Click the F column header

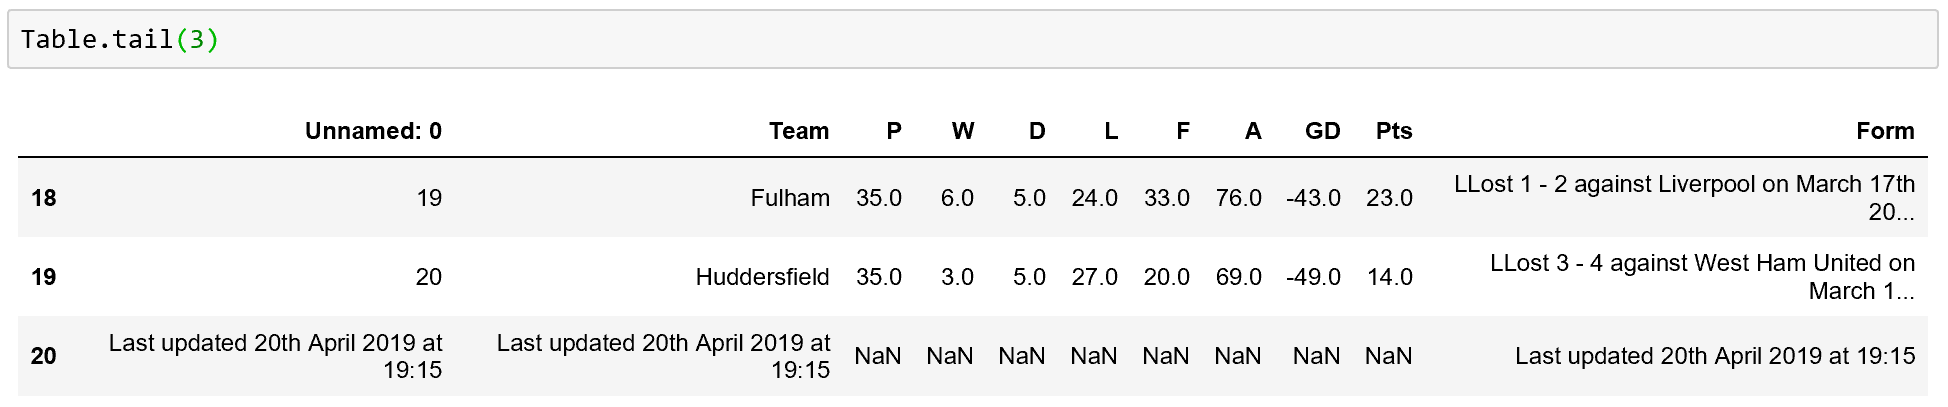(x=1183, y=131)
